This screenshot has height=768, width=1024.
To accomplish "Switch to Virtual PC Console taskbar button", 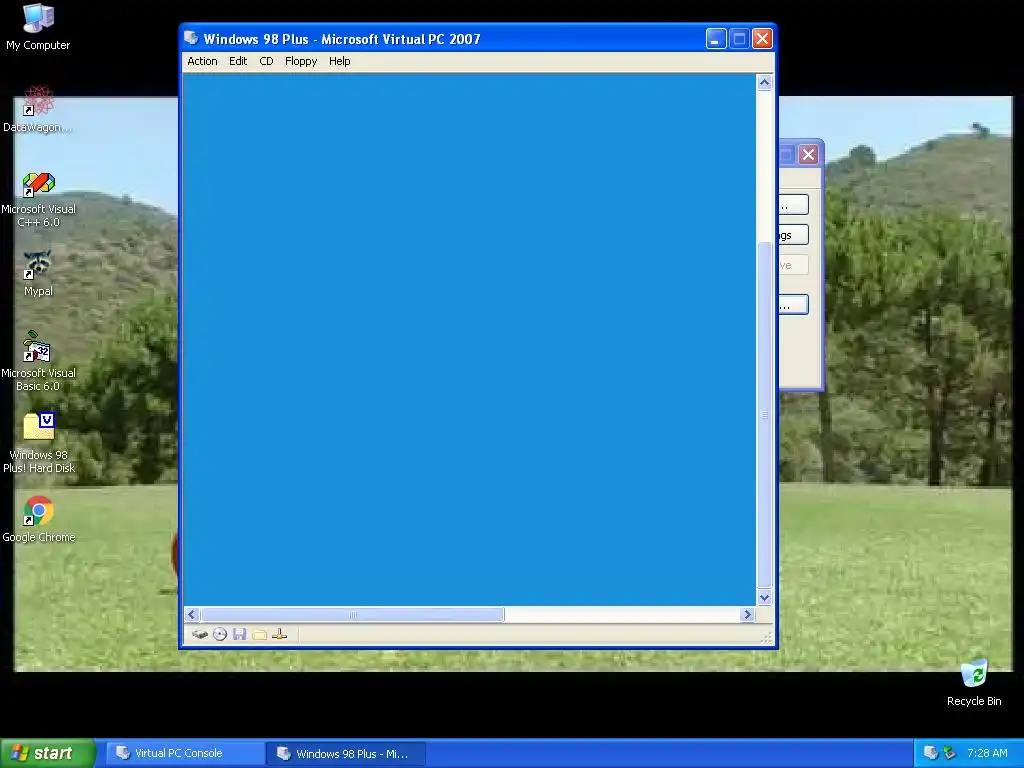I will (x=185, y=753).
